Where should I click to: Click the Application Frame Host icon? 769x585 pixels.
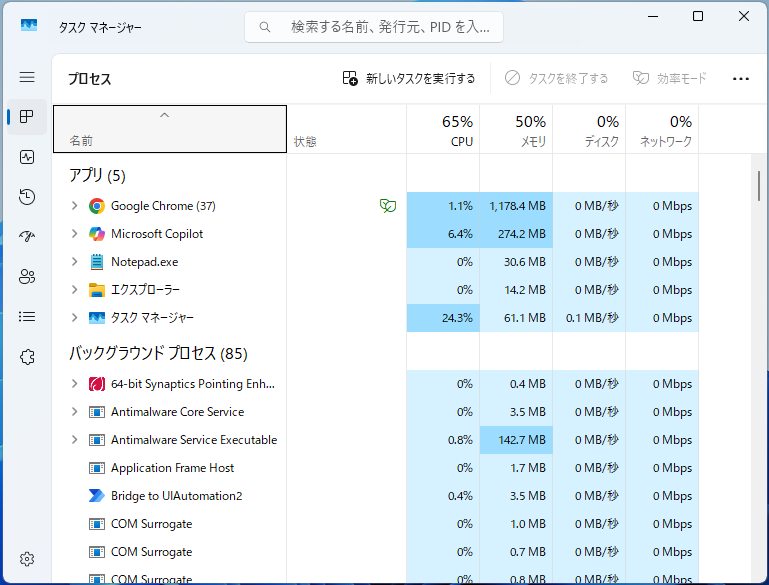click(x=97, y=468)
